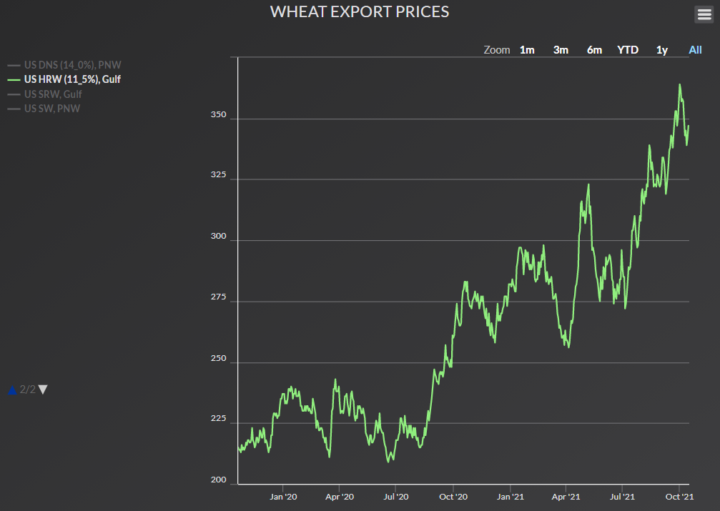The height and width of the screenshot is (511, 720).
Task: Click the Jan '21 x-axis label
Action: (x=511, y=496)
